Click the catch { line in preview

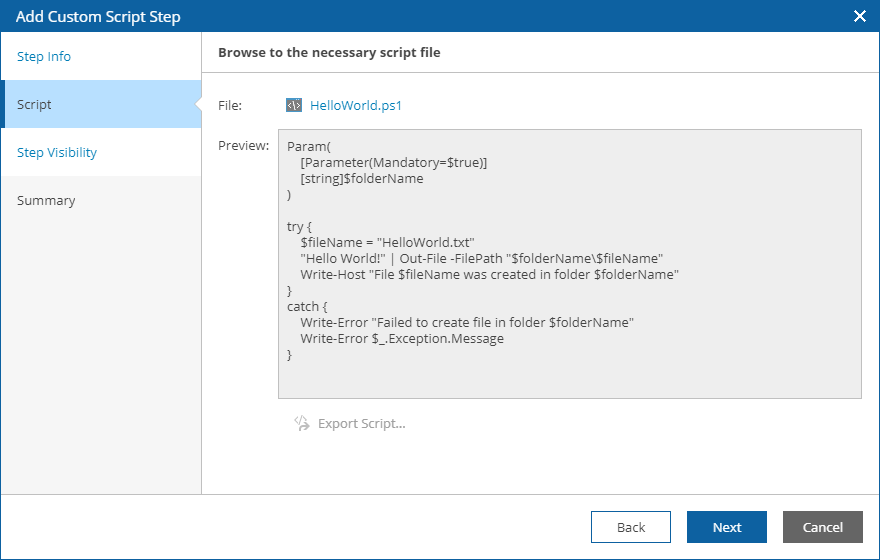[308, 307]
